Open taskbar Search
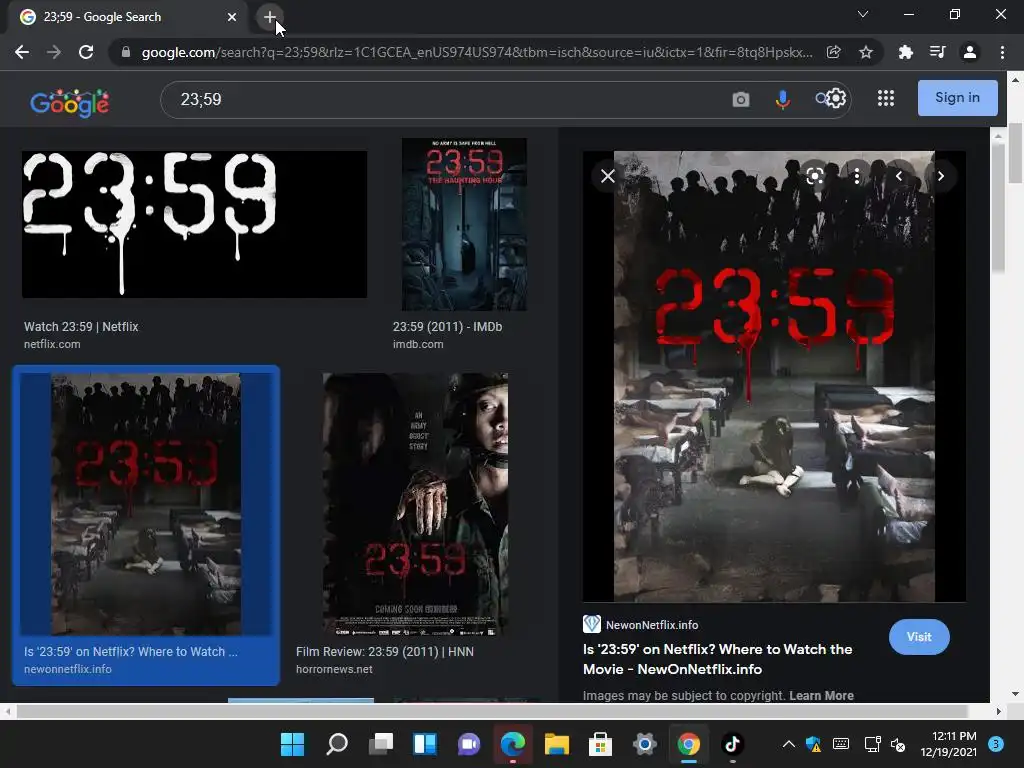 (337, 744)
